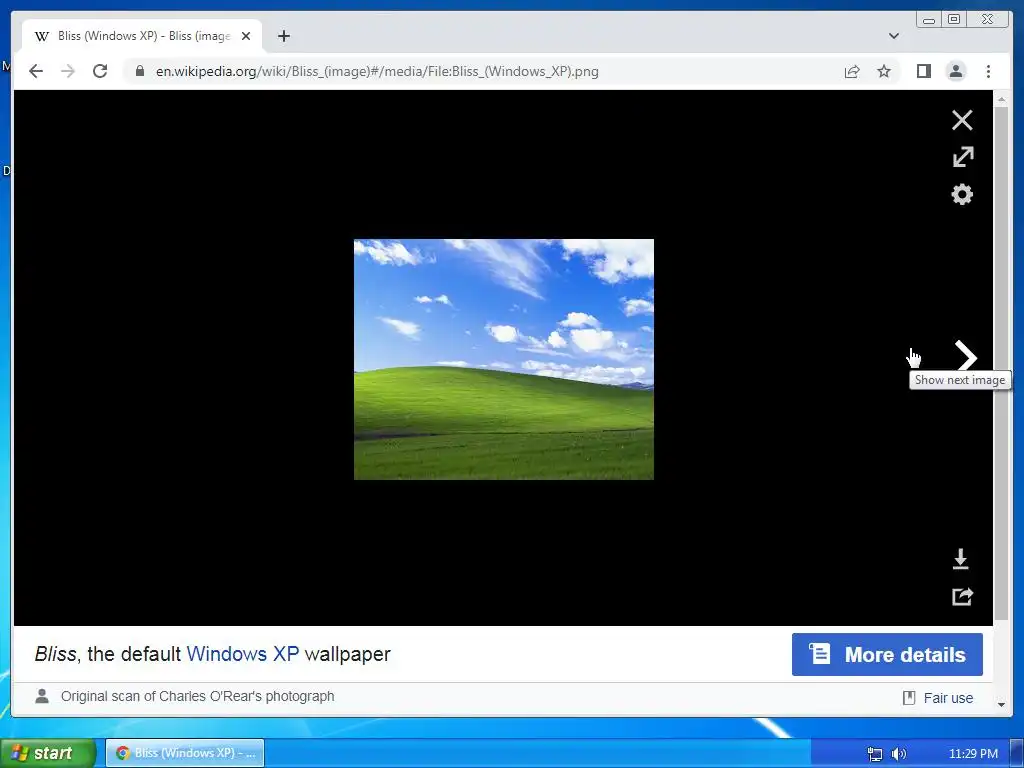Close the media viewer with X icon
The height and width of the screenshot is (768, 1024).
point(962,120)
